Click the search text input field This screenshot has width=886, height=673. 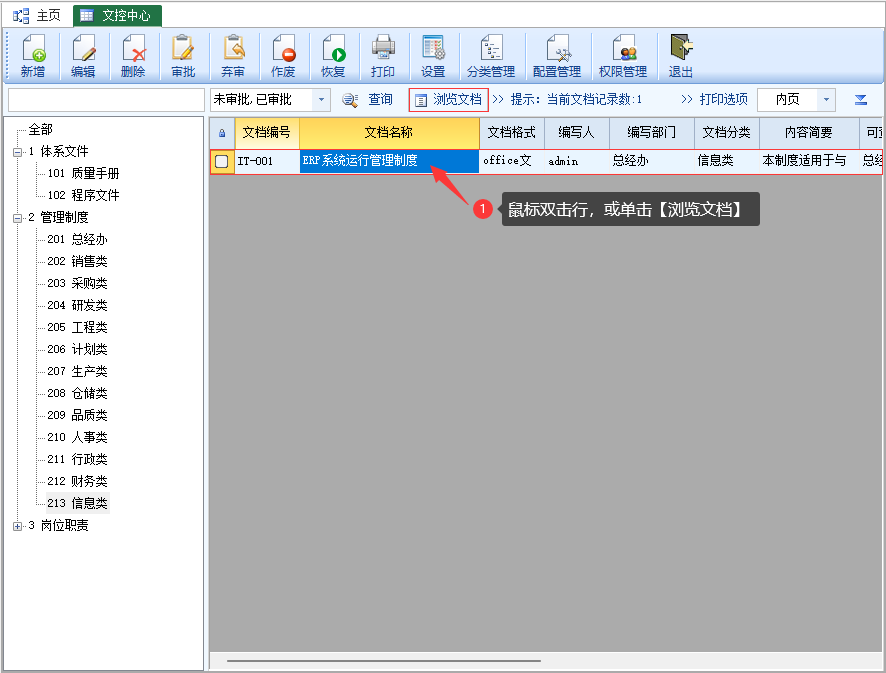click(106, 100)
